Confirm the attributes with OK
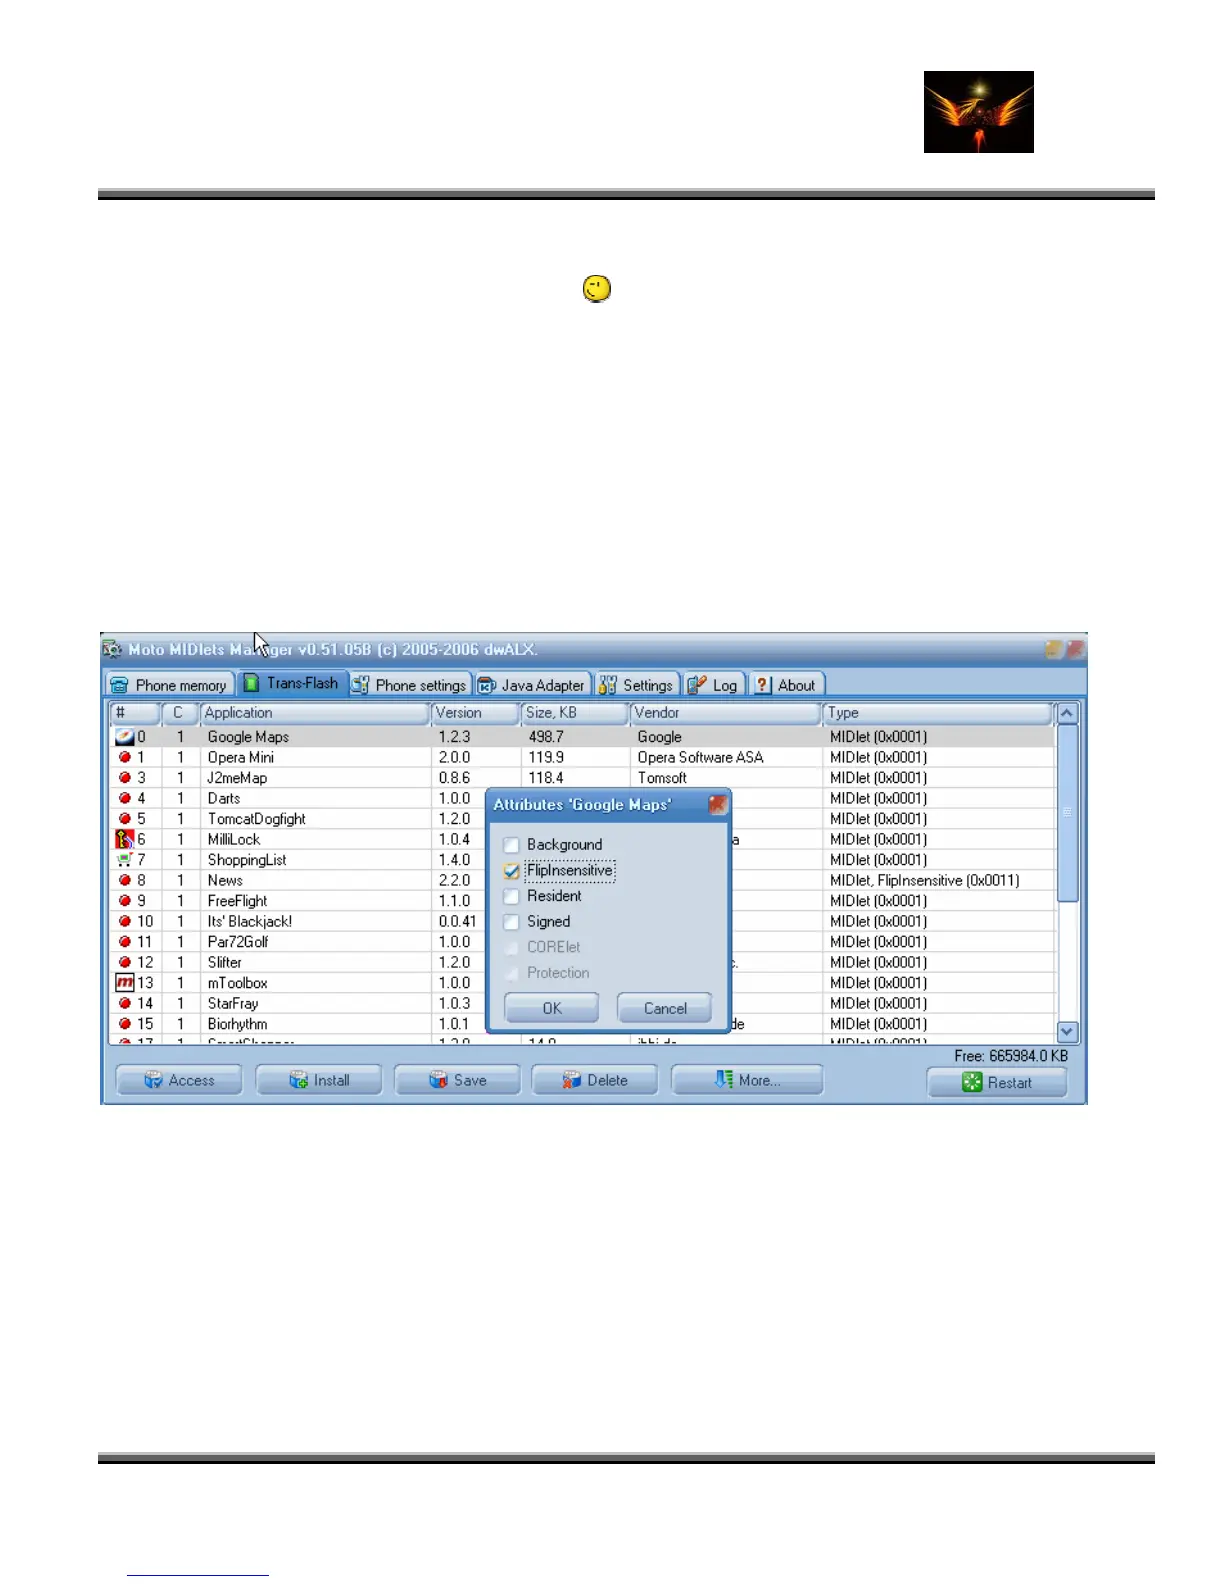The width and height of the screenshot is (1224, 1584). click(552, 1008)
